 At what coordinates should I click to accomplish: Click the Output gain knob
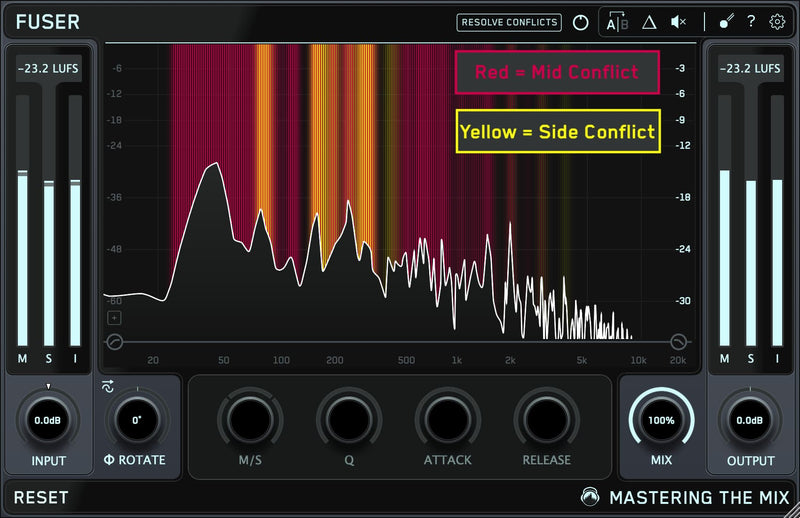click(750, 420)
